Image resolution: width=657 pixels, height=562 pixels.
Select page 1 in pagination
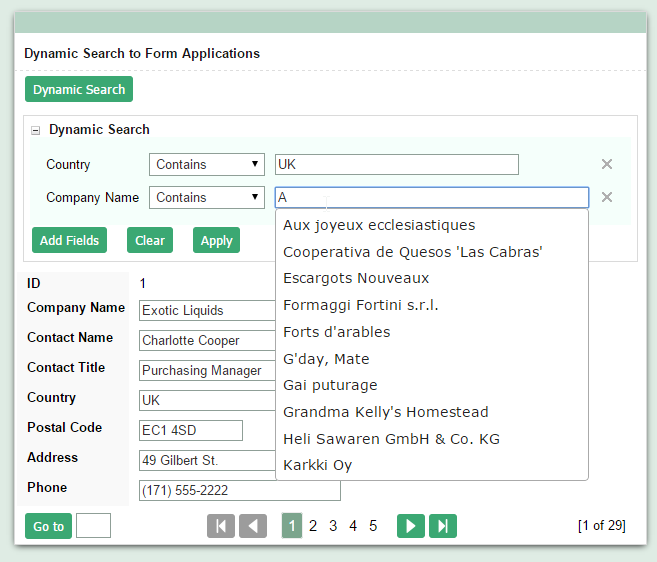tap(292, 526)
